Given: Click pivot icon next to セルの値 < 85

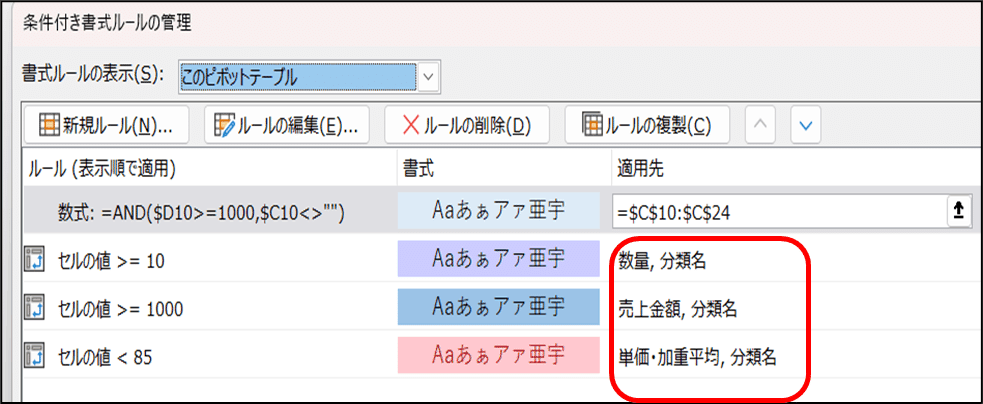Looking at the screenshot, I should pos(34,356).
